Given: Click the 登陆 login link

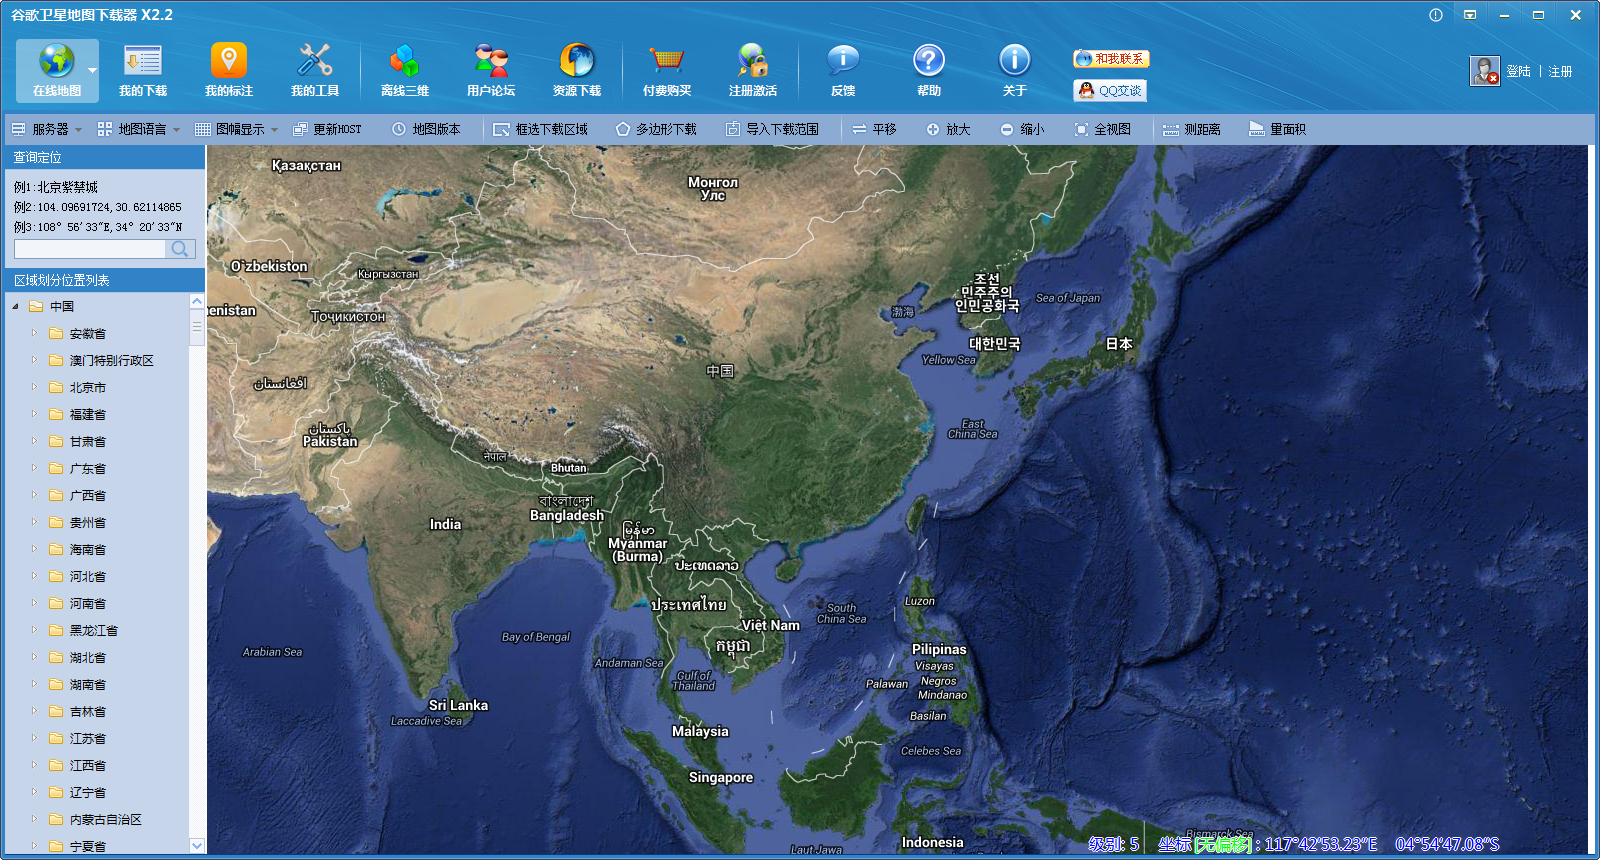Looking at the screenshot, I should tap(1518, 71).
